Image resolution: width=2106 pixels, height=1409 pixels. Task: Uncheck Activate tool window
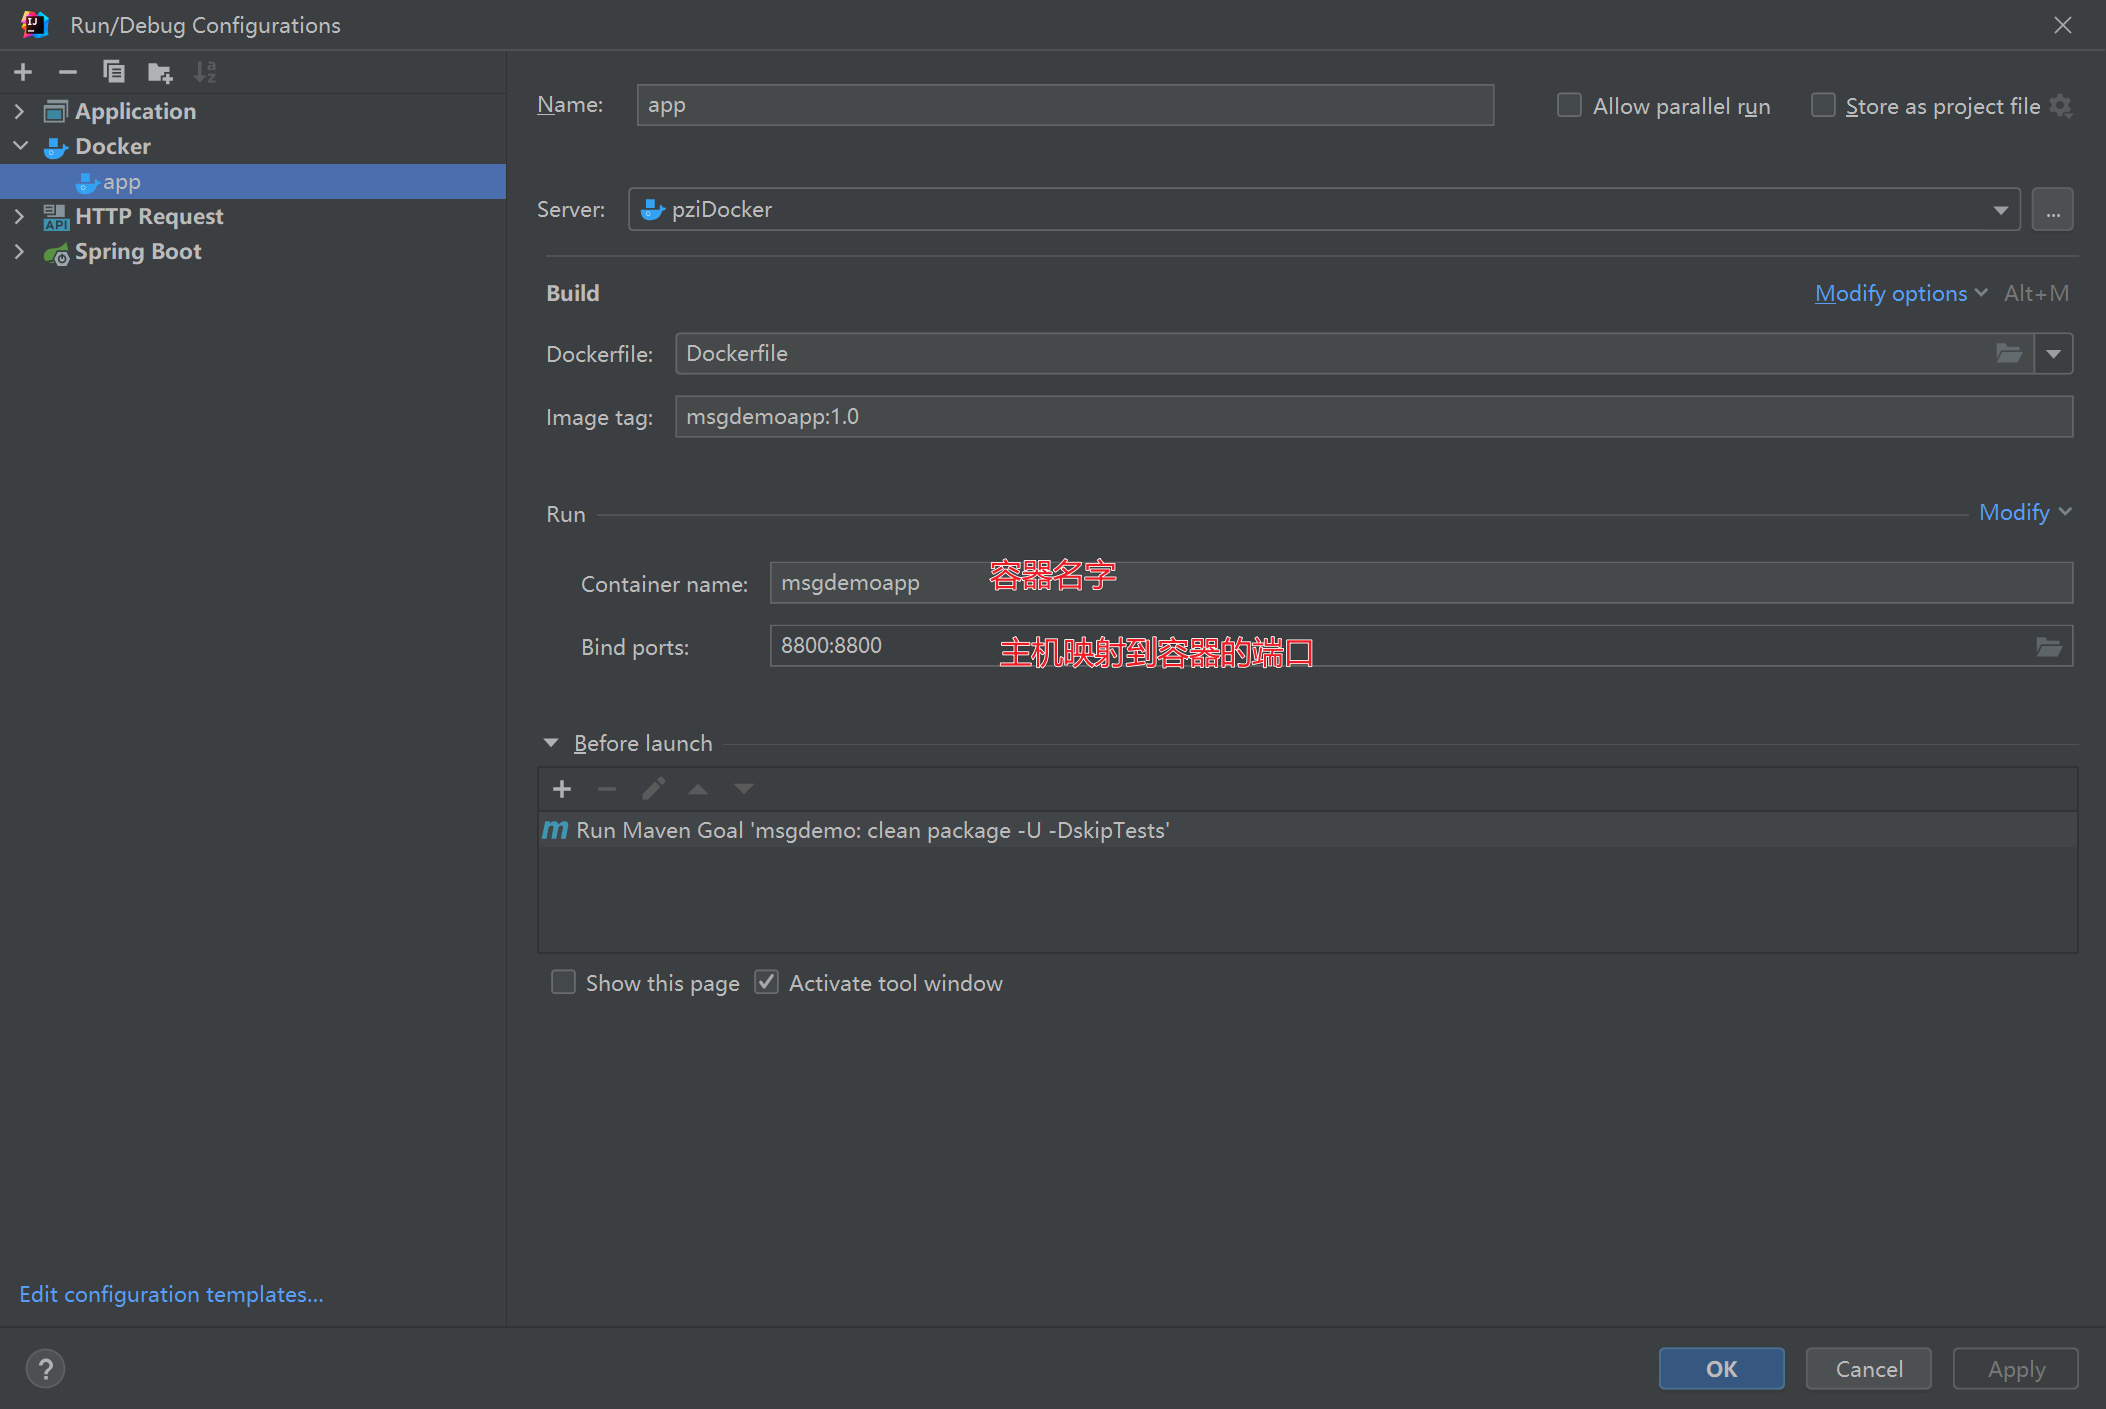click(x=767, y=982)
